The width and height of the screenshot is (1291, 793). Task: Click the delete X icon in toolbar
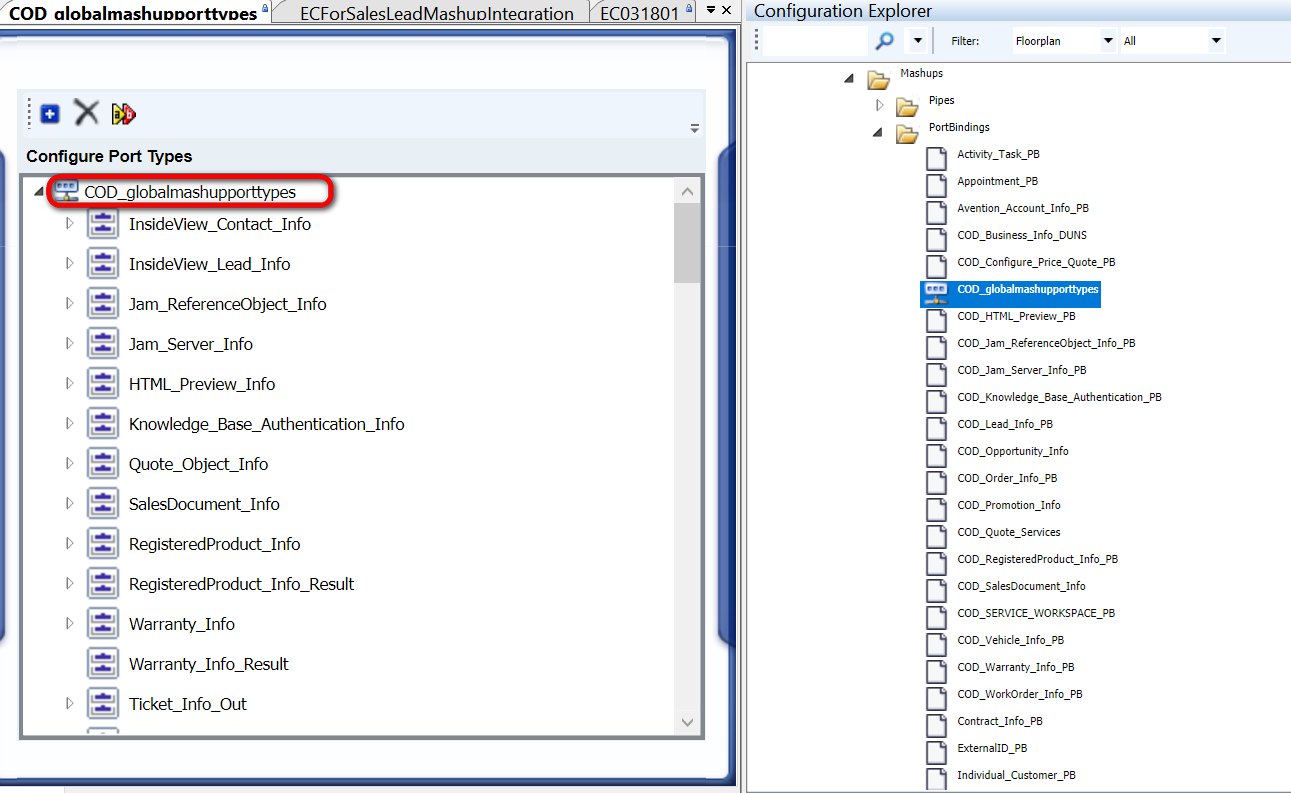[87, 113]
